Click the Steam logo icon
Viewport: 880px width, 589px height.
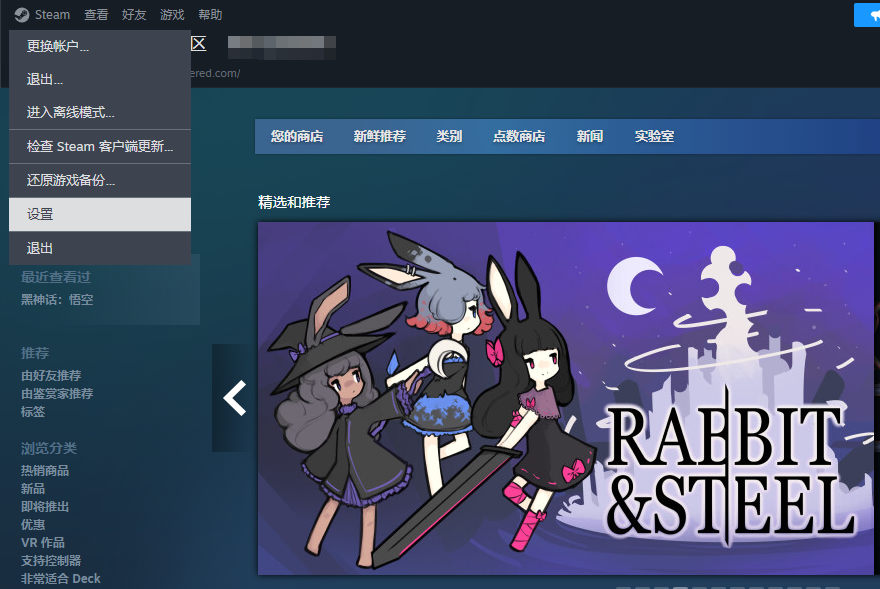(22, 15)
